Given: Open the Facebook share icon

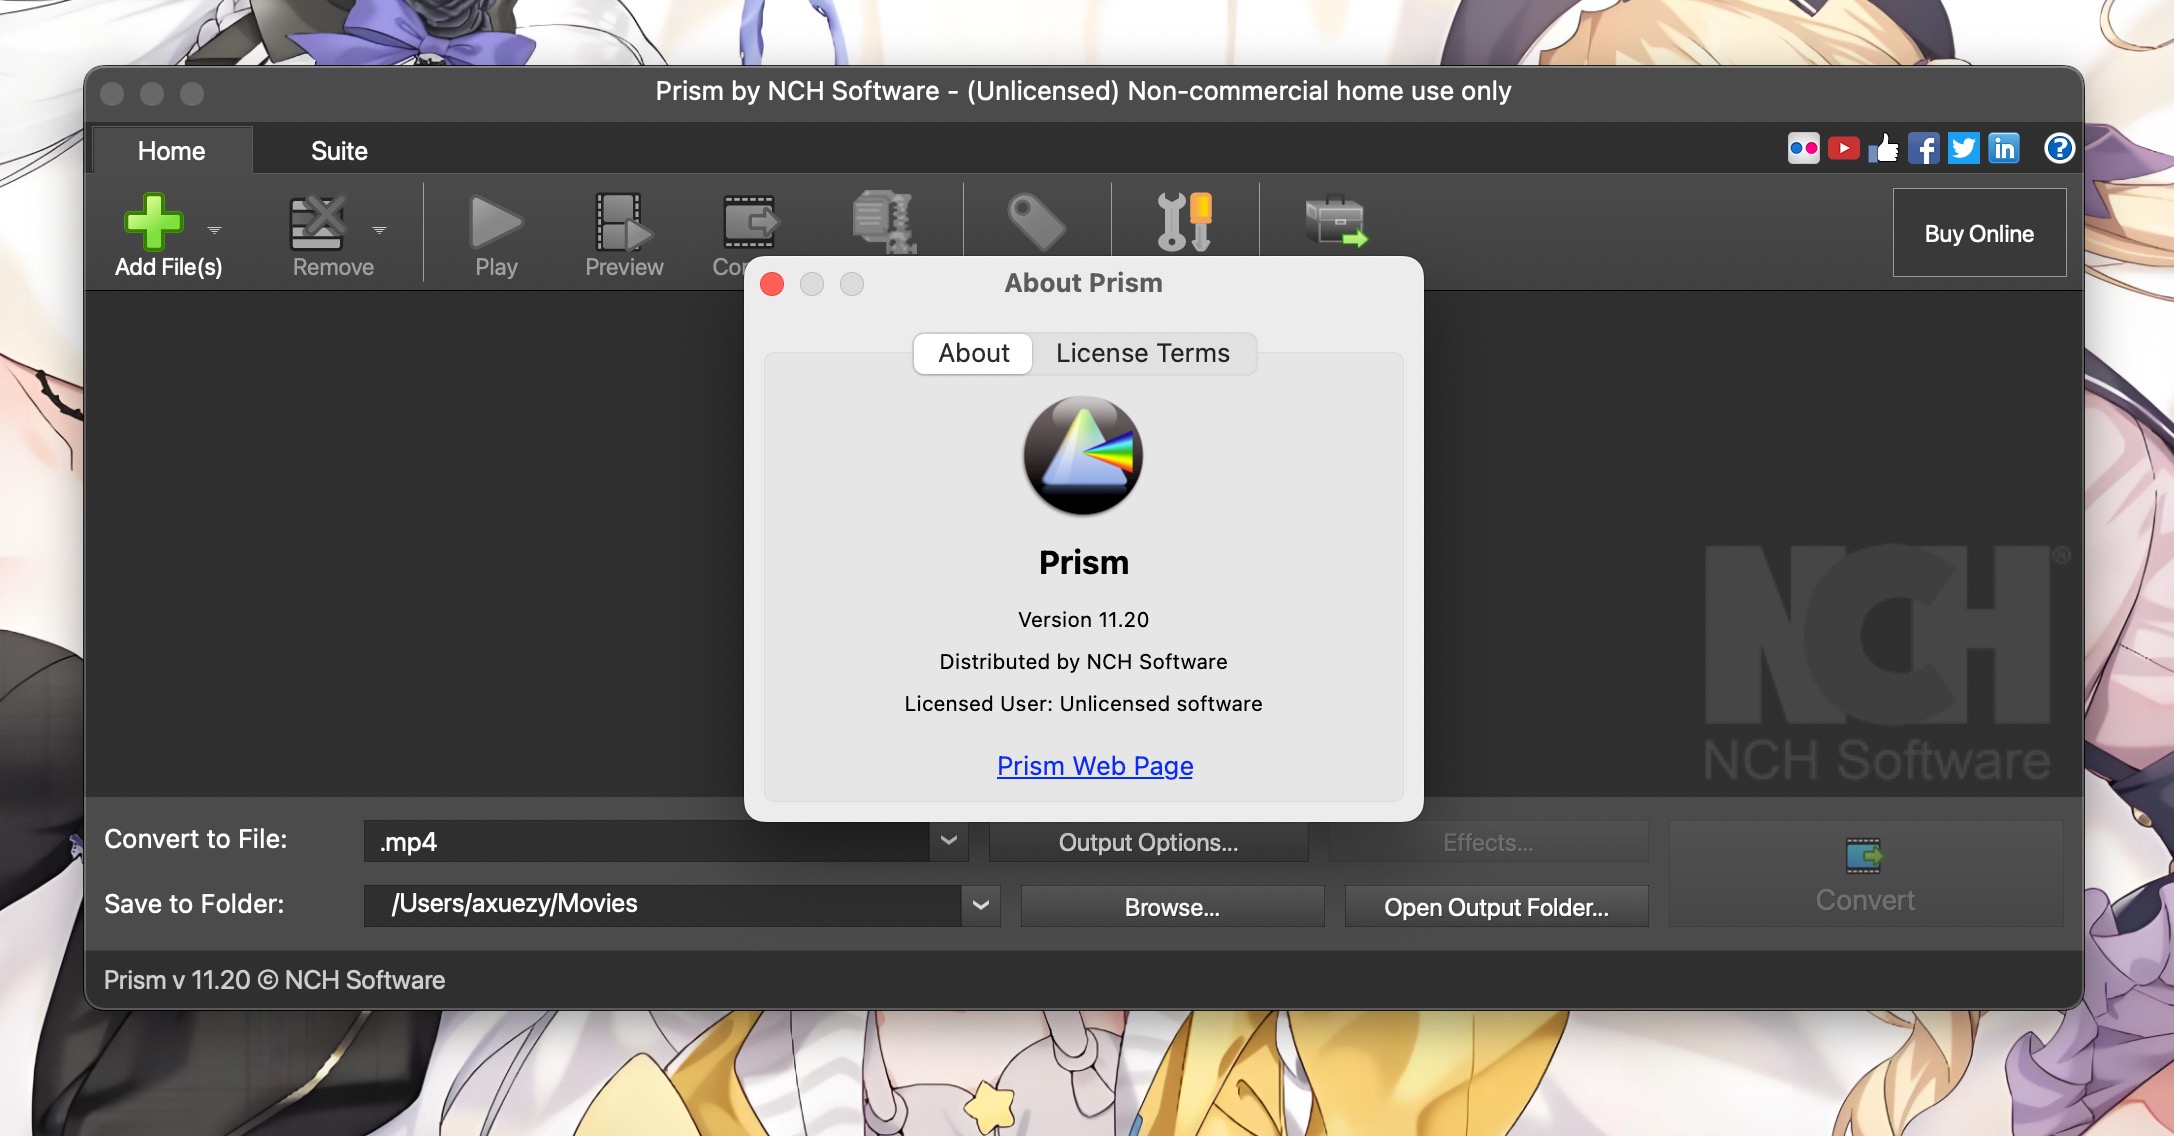Looking at the screenshot, I should [1923, 149].
